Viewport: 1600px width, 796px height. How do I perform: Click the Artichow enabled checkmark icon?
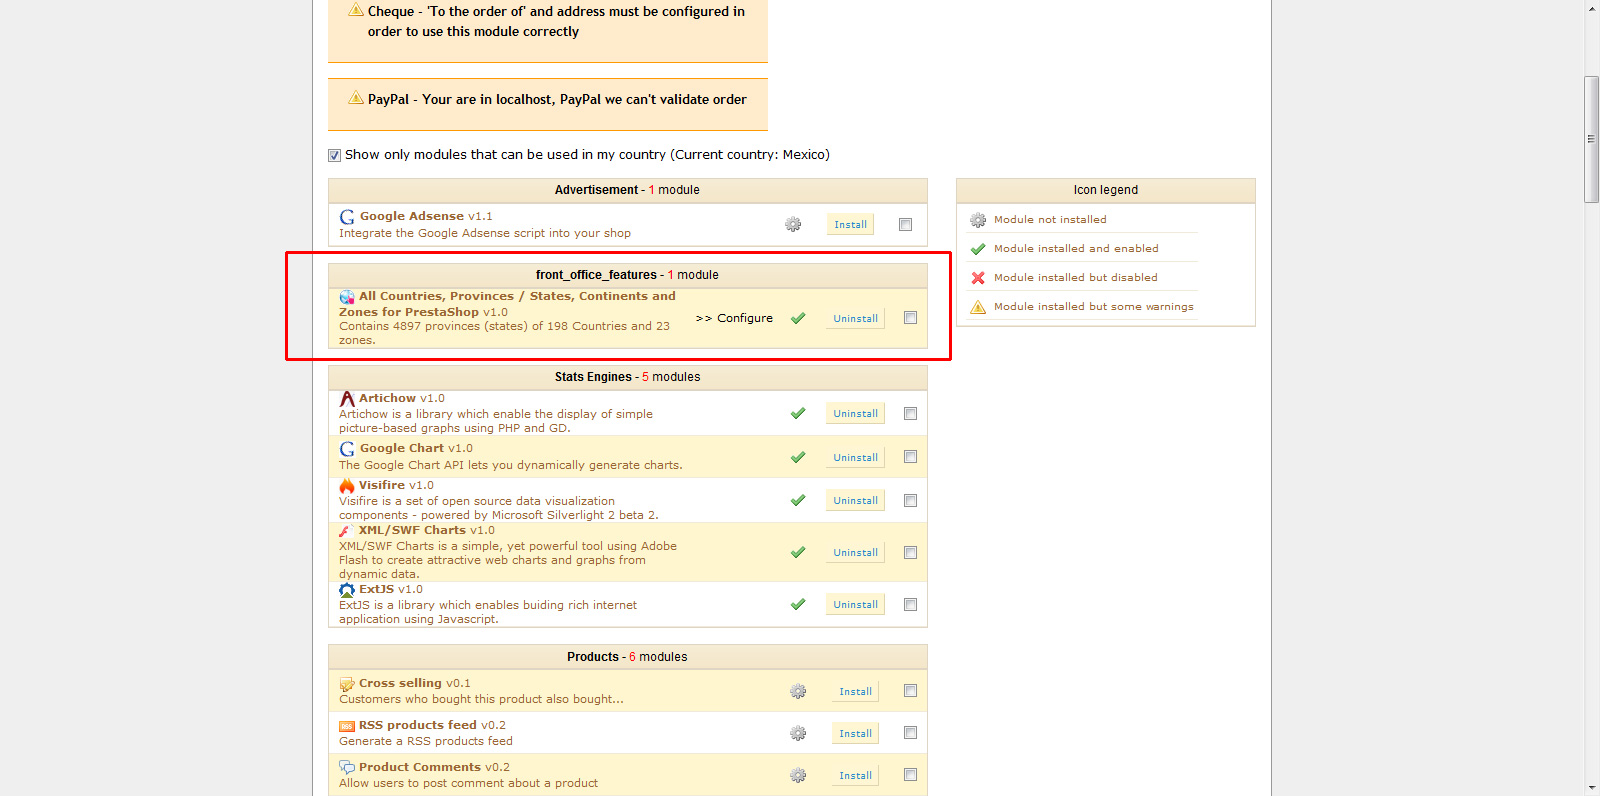tap(798, 413)
